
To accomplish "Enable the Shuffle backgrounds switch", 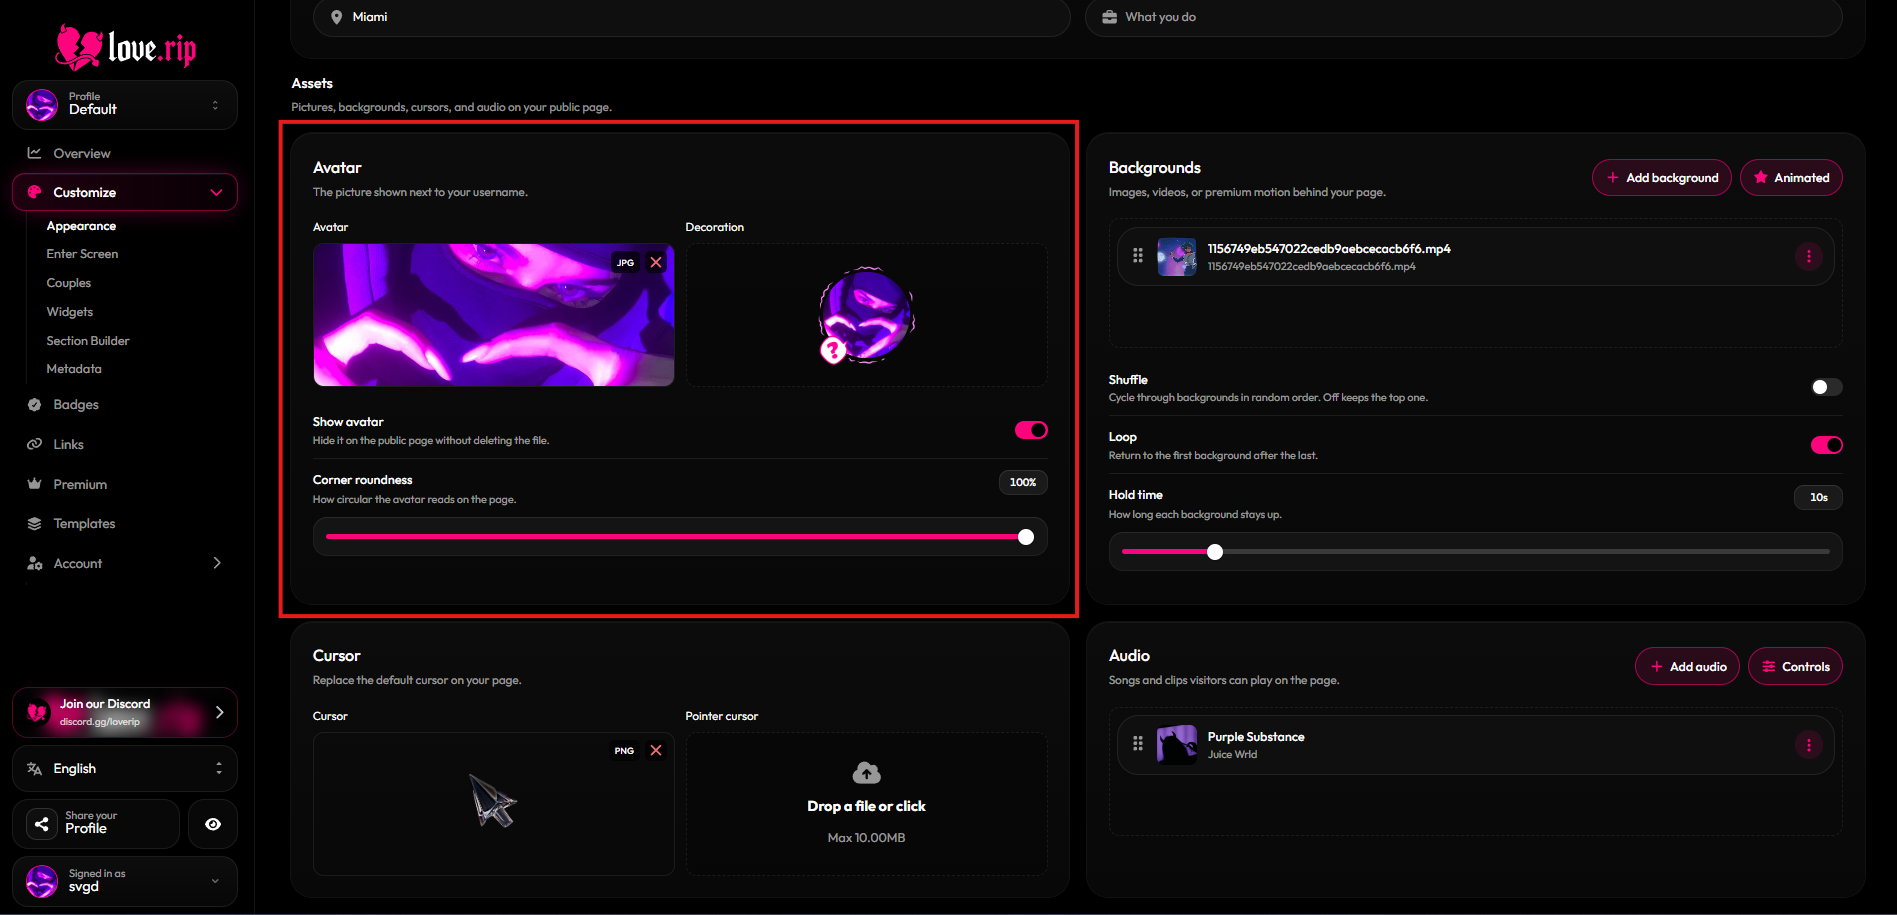I will pos(1826,387).
